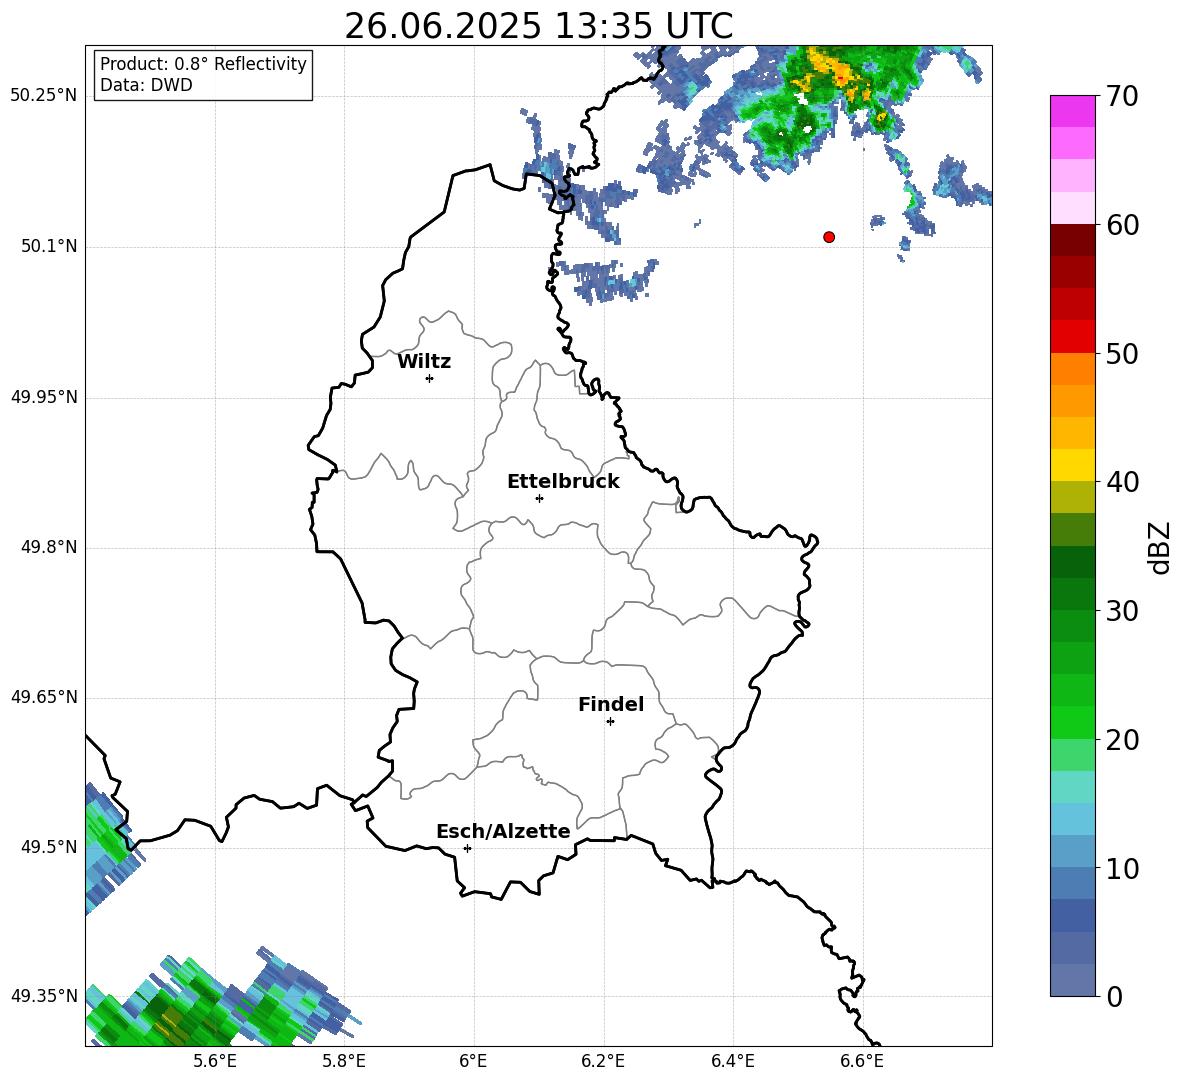Click the 50.25°N latitude label
The width and height of the screenshot is (1184, 1081).
tap(44, 96)
